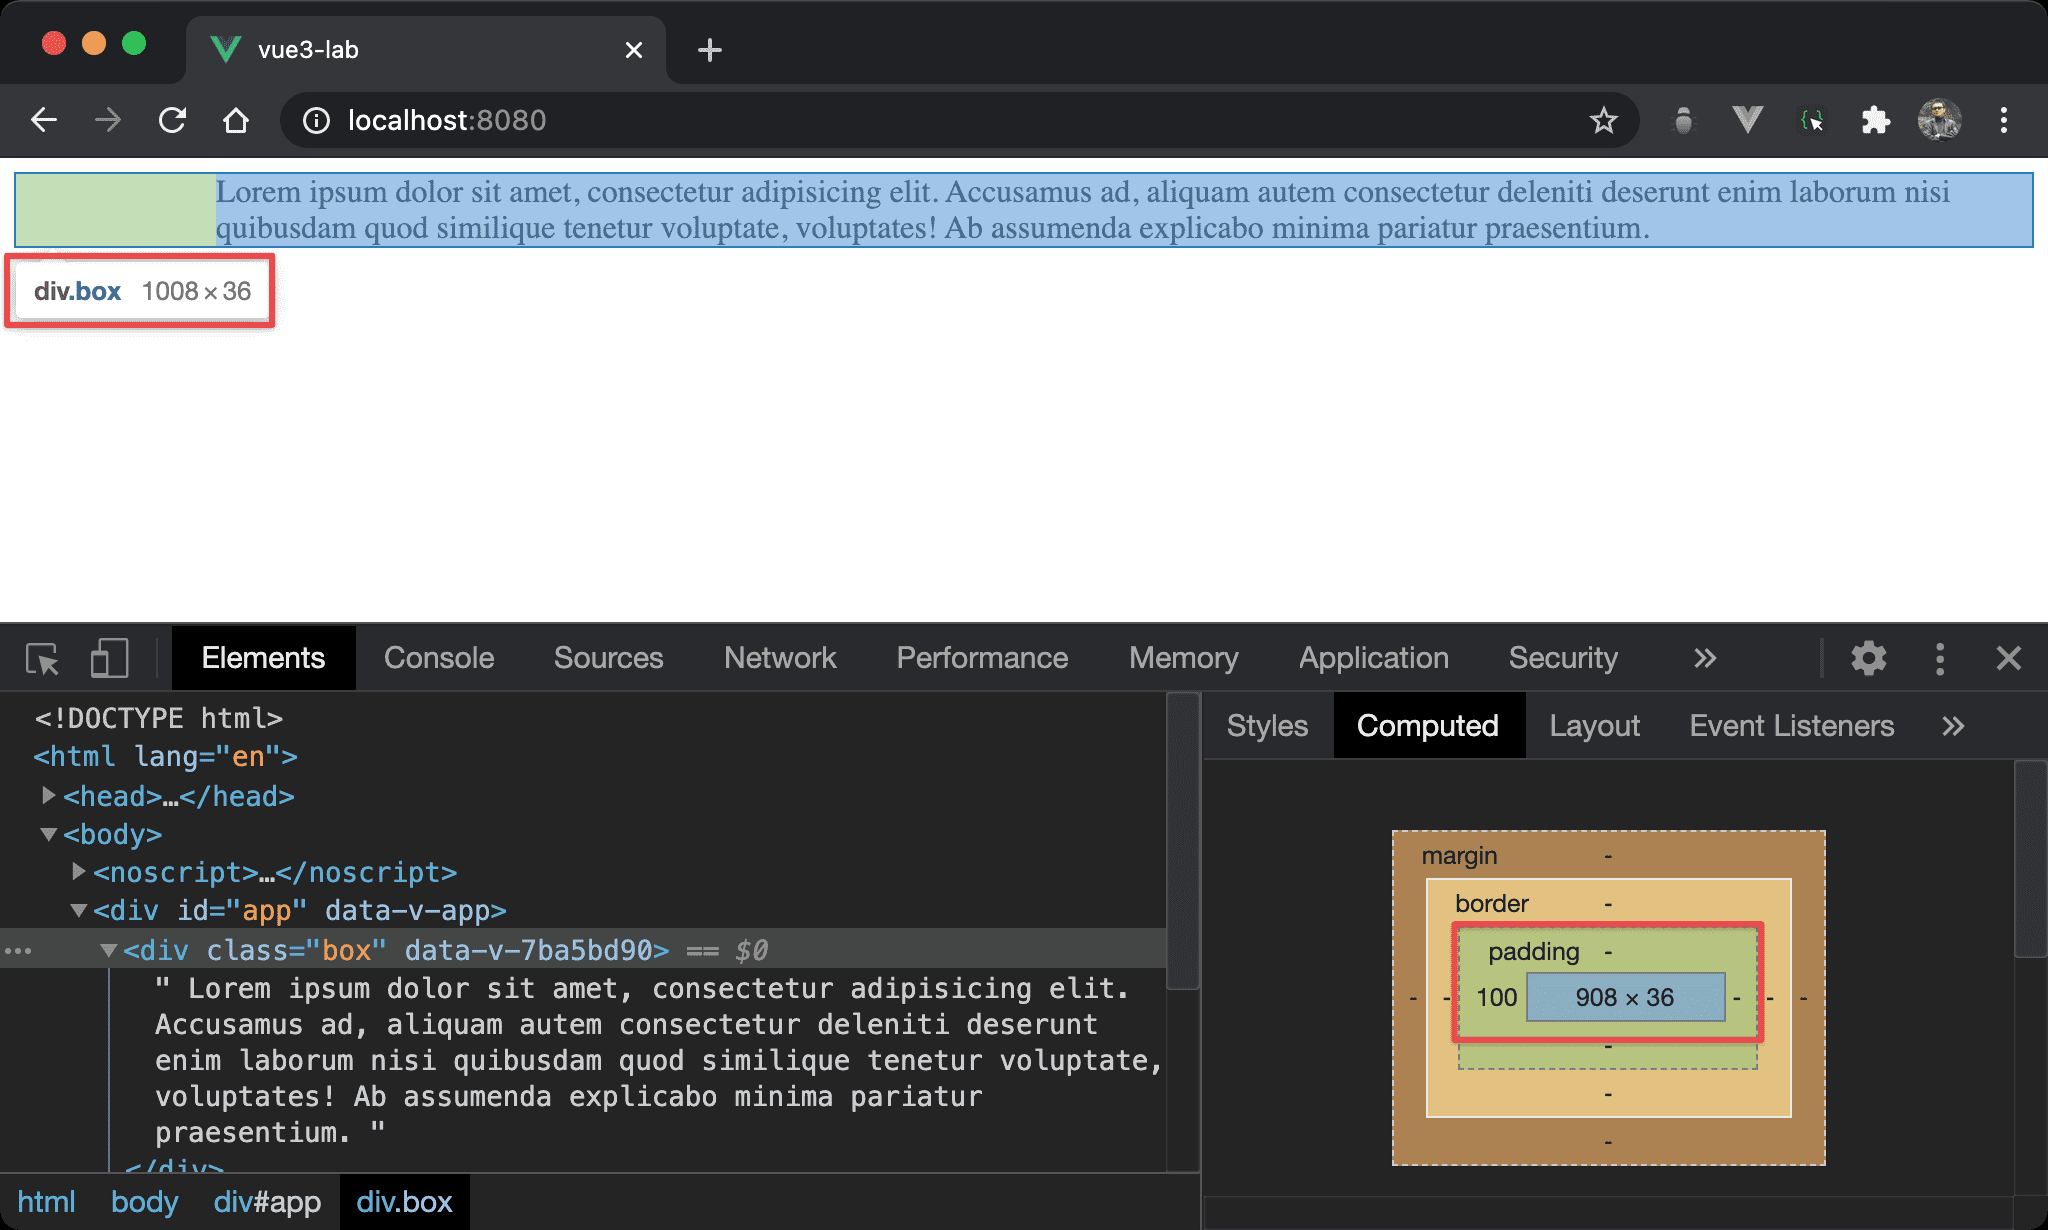Open the DevTools three-dot menu

point(1940,658)
